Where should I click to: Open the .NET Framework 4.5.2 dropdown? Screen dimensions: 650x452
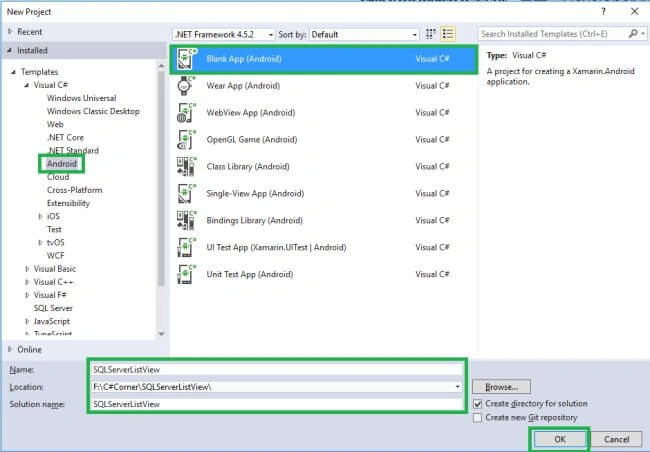coord(224,34)
